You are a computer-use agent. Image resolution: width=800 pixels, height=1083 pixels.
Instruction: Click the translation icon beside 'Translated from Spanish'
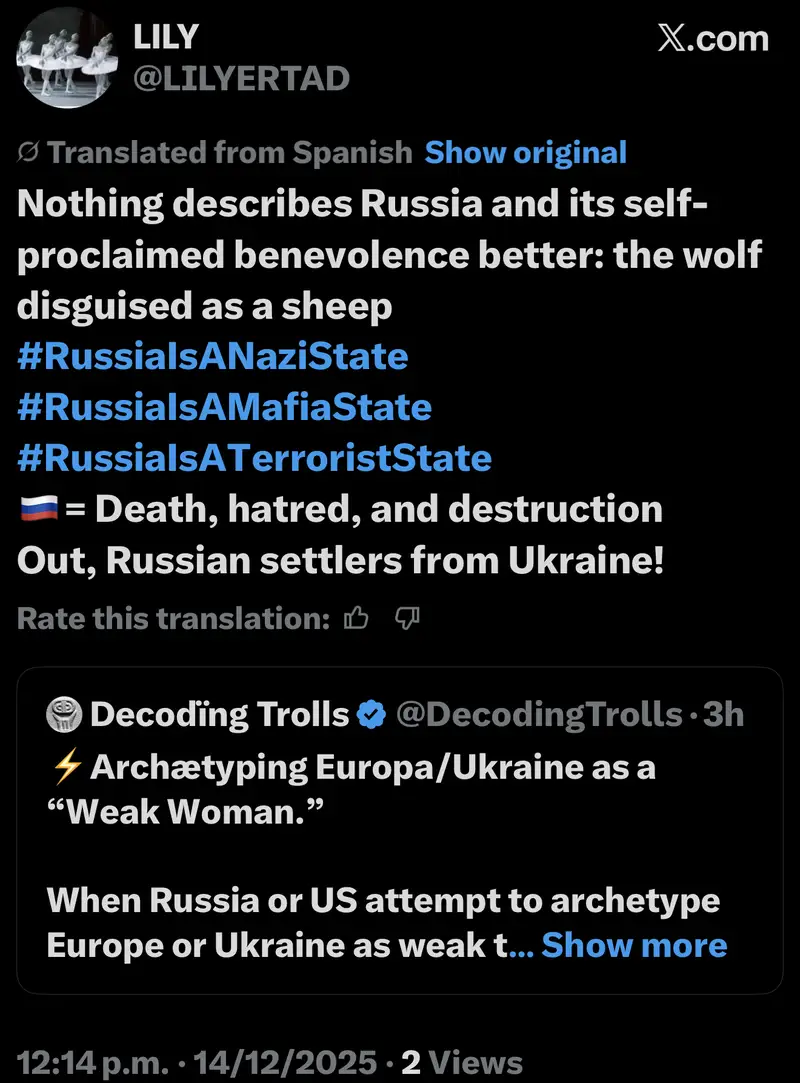coord(29,153)
